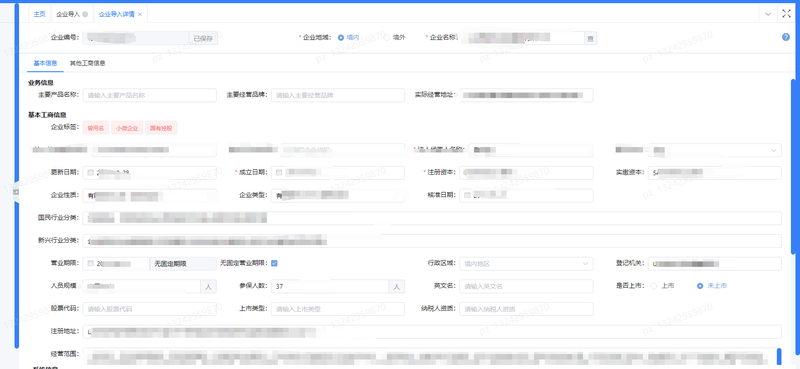
Task: Open the 行政区域 dropdown
Action: [x=526, y=264]
